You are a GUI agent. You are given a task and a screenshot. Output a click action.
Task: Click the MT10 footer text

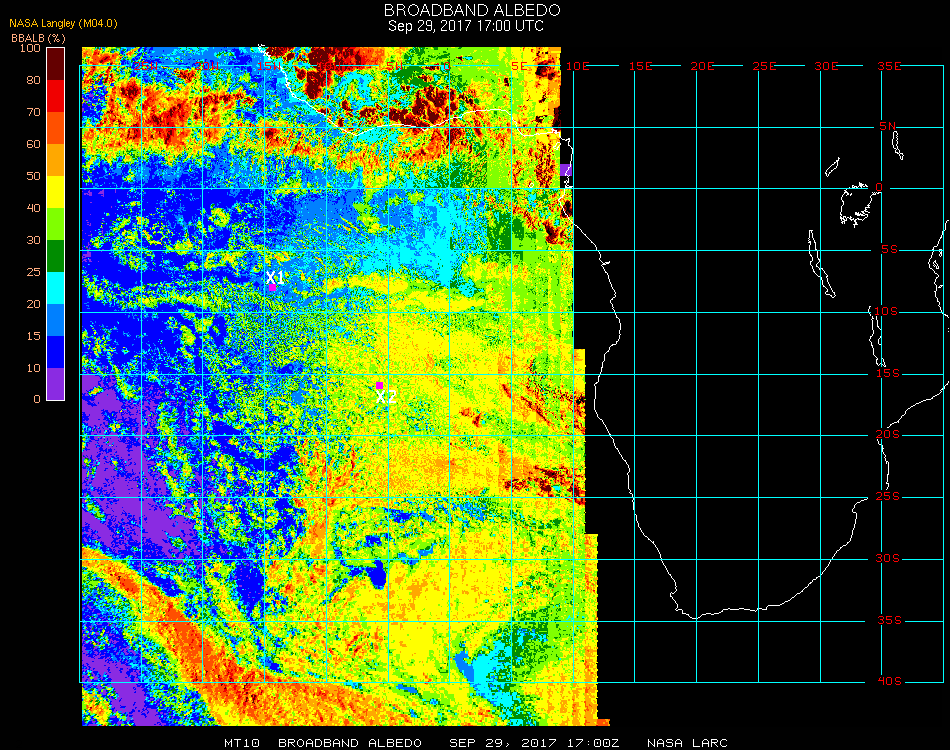coord(242,743)
